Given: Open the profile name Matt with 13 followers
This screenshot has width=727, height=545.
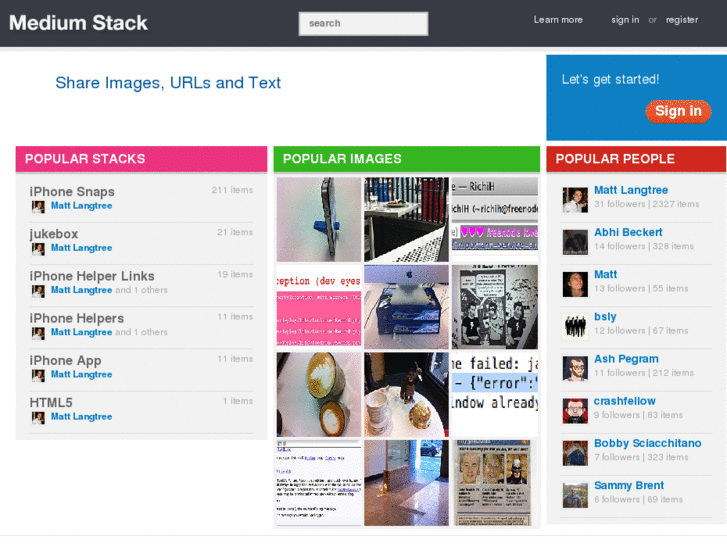Looking at the screenshot, I should click(606, 275).
